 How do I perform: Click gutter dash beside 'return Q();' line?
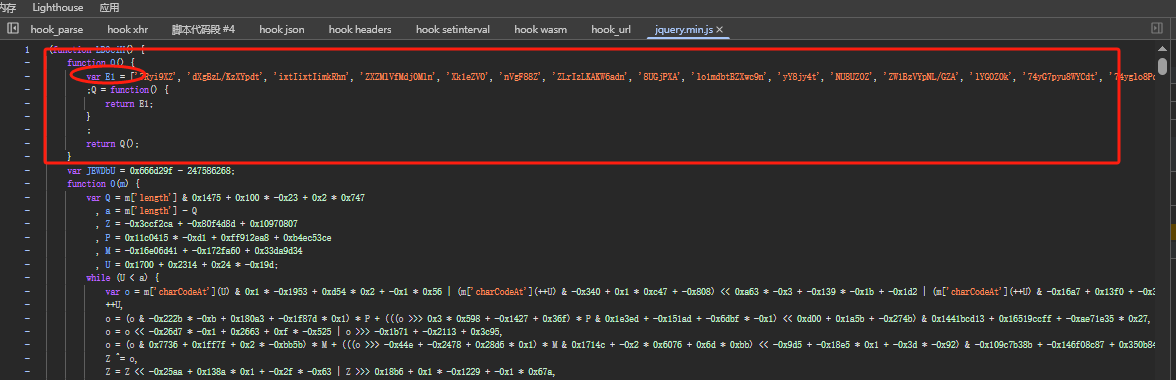(x=27, y=143)
